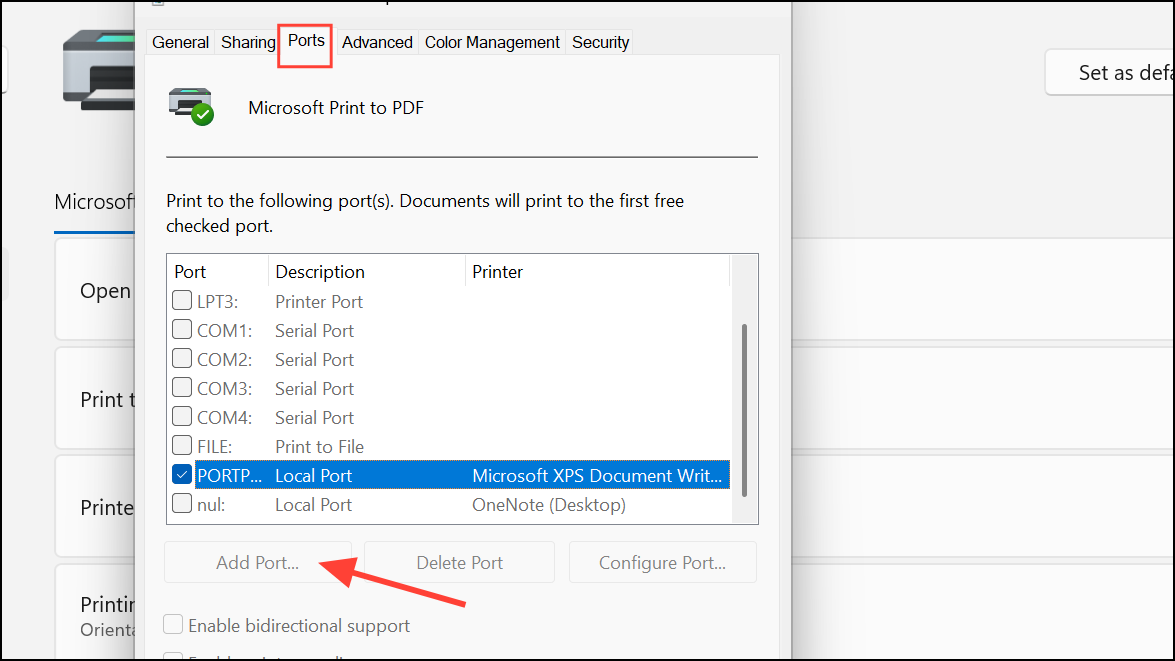Select the Advanced tab

point(377,42)
